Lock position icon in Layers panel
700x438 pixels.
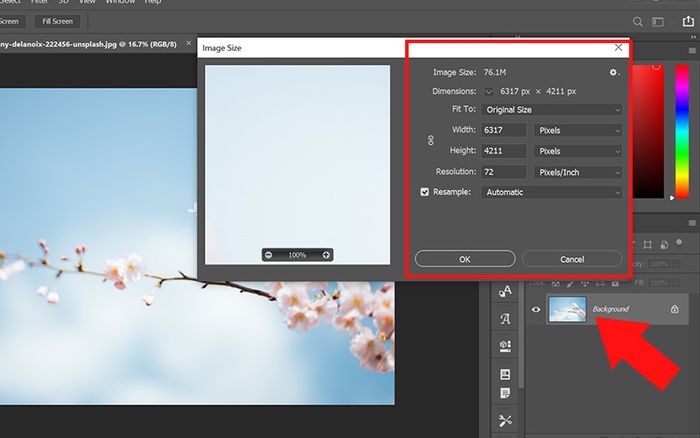(585, 284)
